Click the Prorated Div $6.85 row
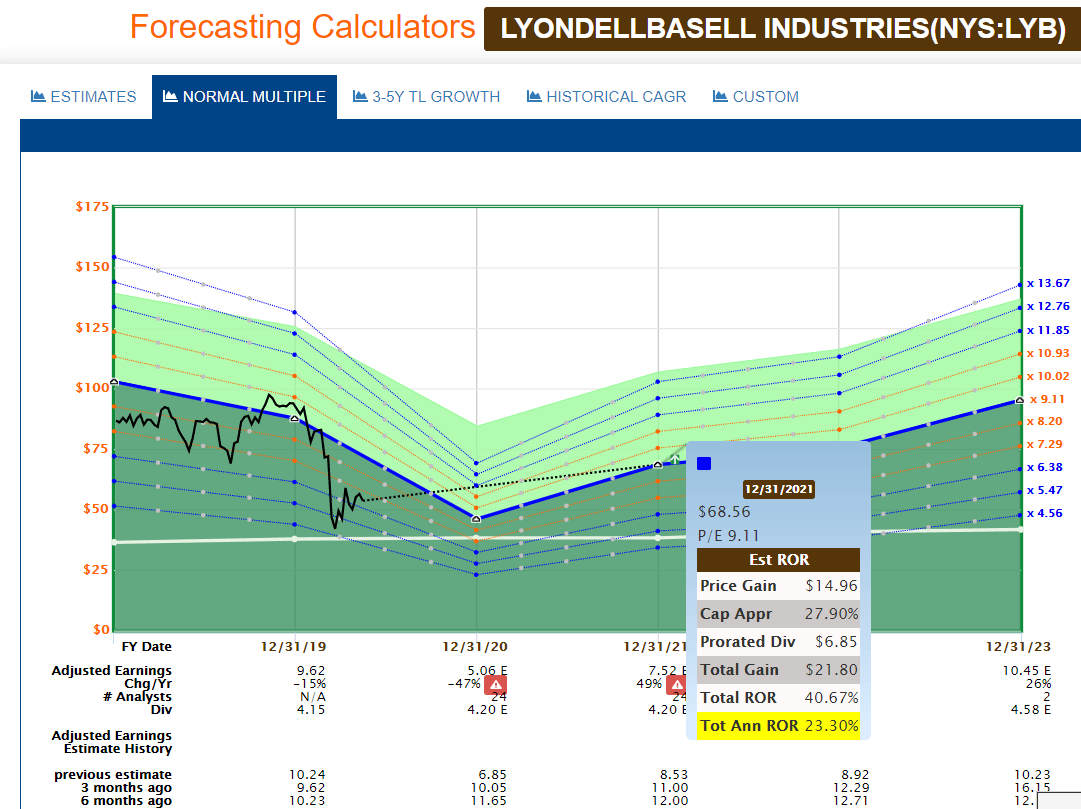 [x=778, y=641]
